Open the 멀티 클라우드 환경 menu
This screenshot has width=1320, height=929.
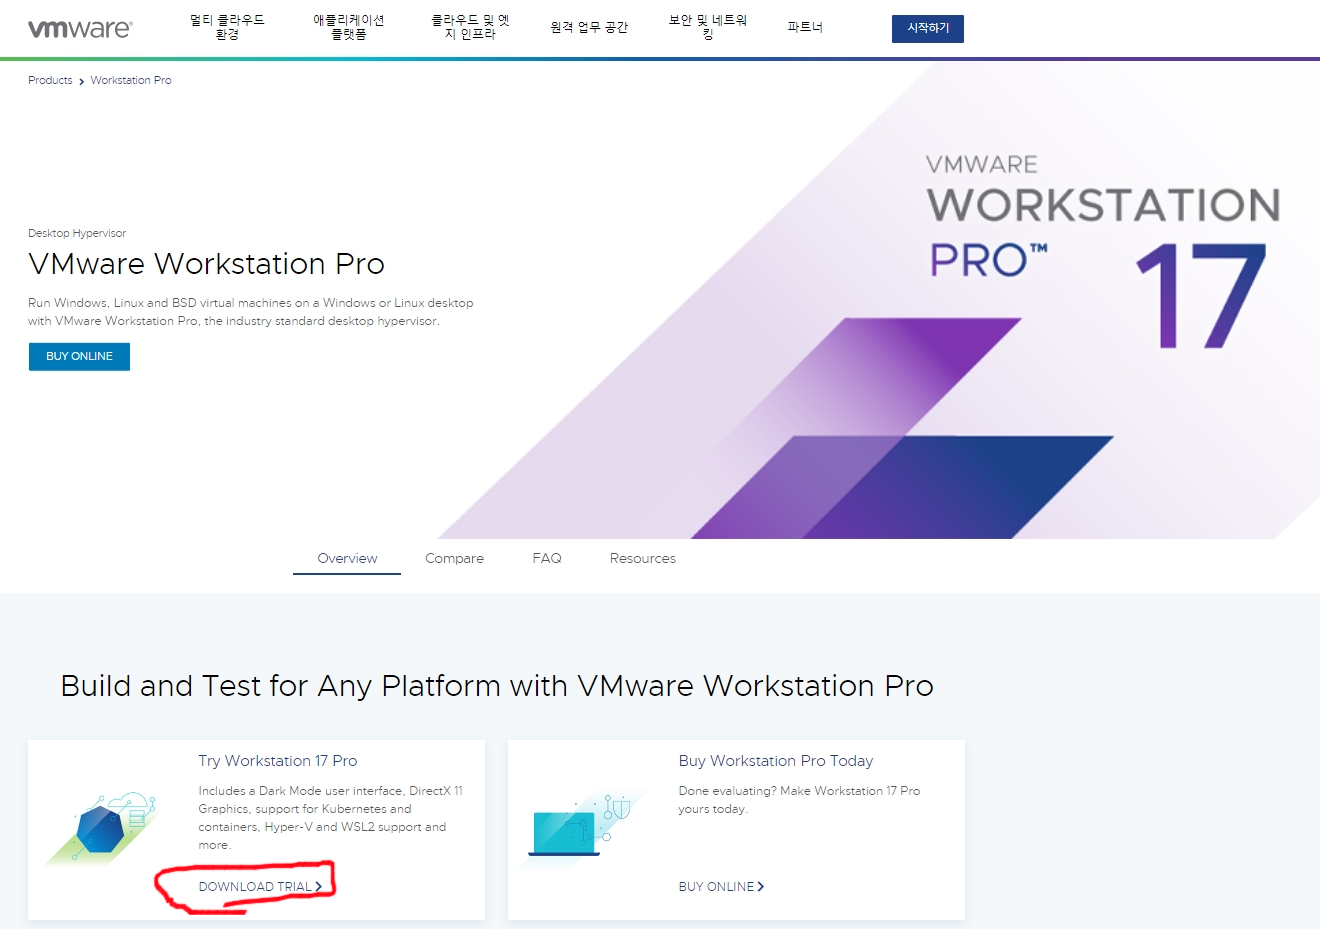point(227,27)
